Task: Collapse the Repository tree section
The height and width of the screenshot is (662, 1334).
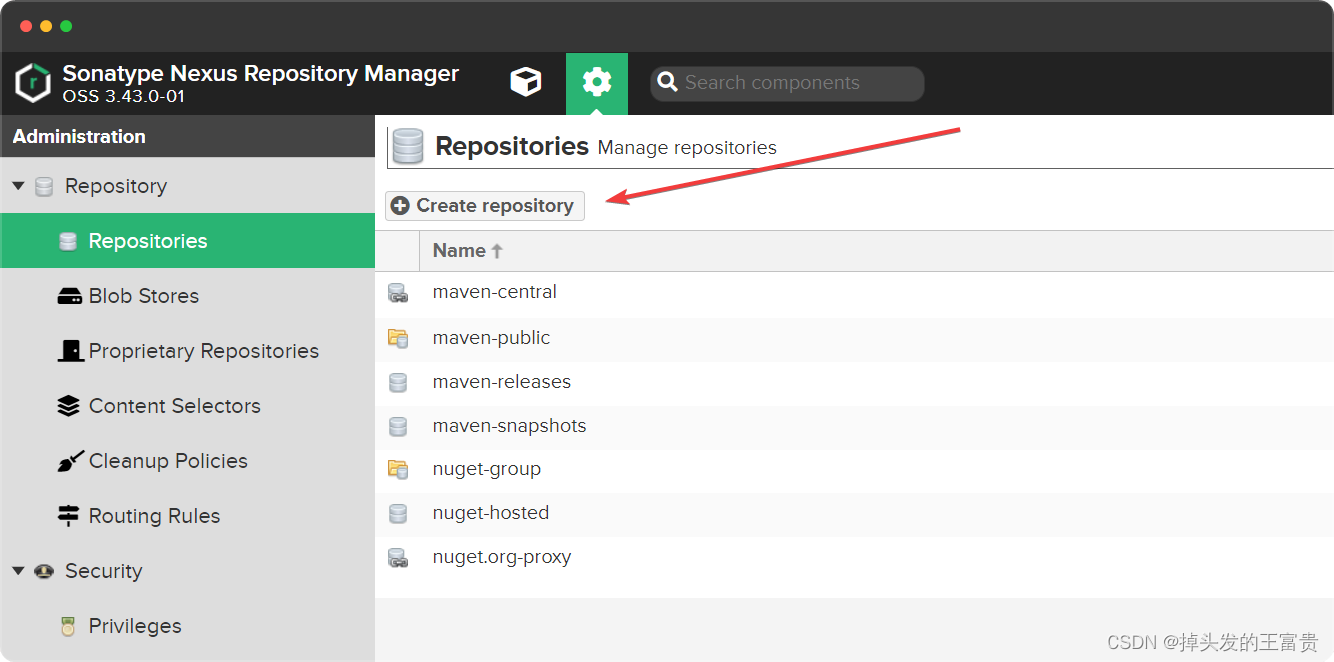Action: pos(19,186)
